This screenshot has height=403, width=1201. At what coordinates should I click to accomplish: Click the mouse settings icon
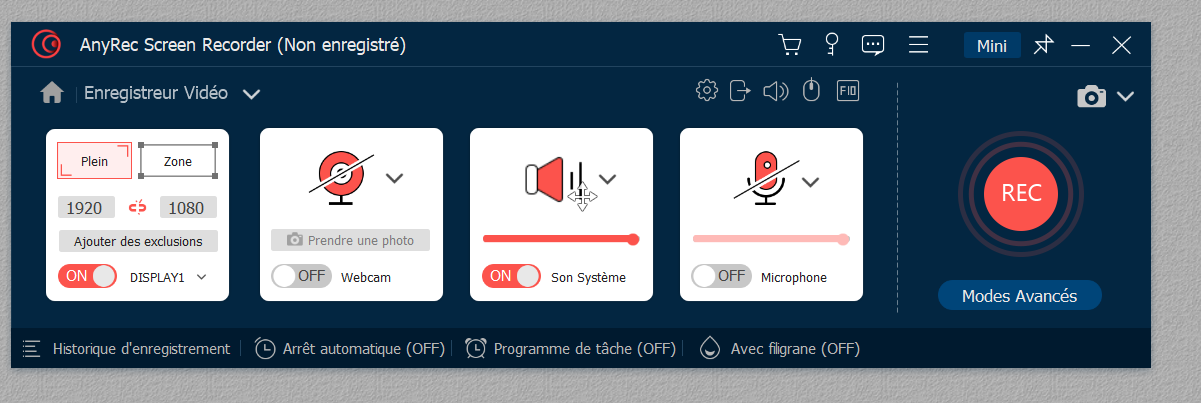pos(812,91)
